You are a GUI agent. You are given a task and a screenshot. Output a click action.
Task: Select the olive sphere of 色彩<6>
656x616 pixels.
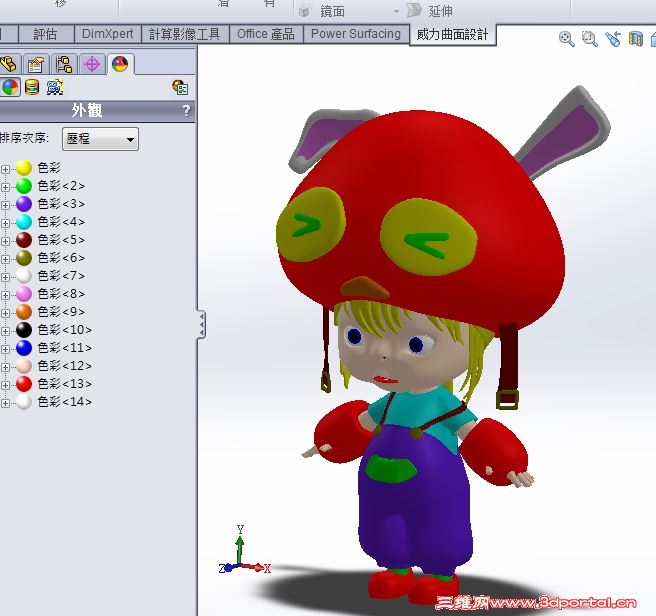pos(24,258)
